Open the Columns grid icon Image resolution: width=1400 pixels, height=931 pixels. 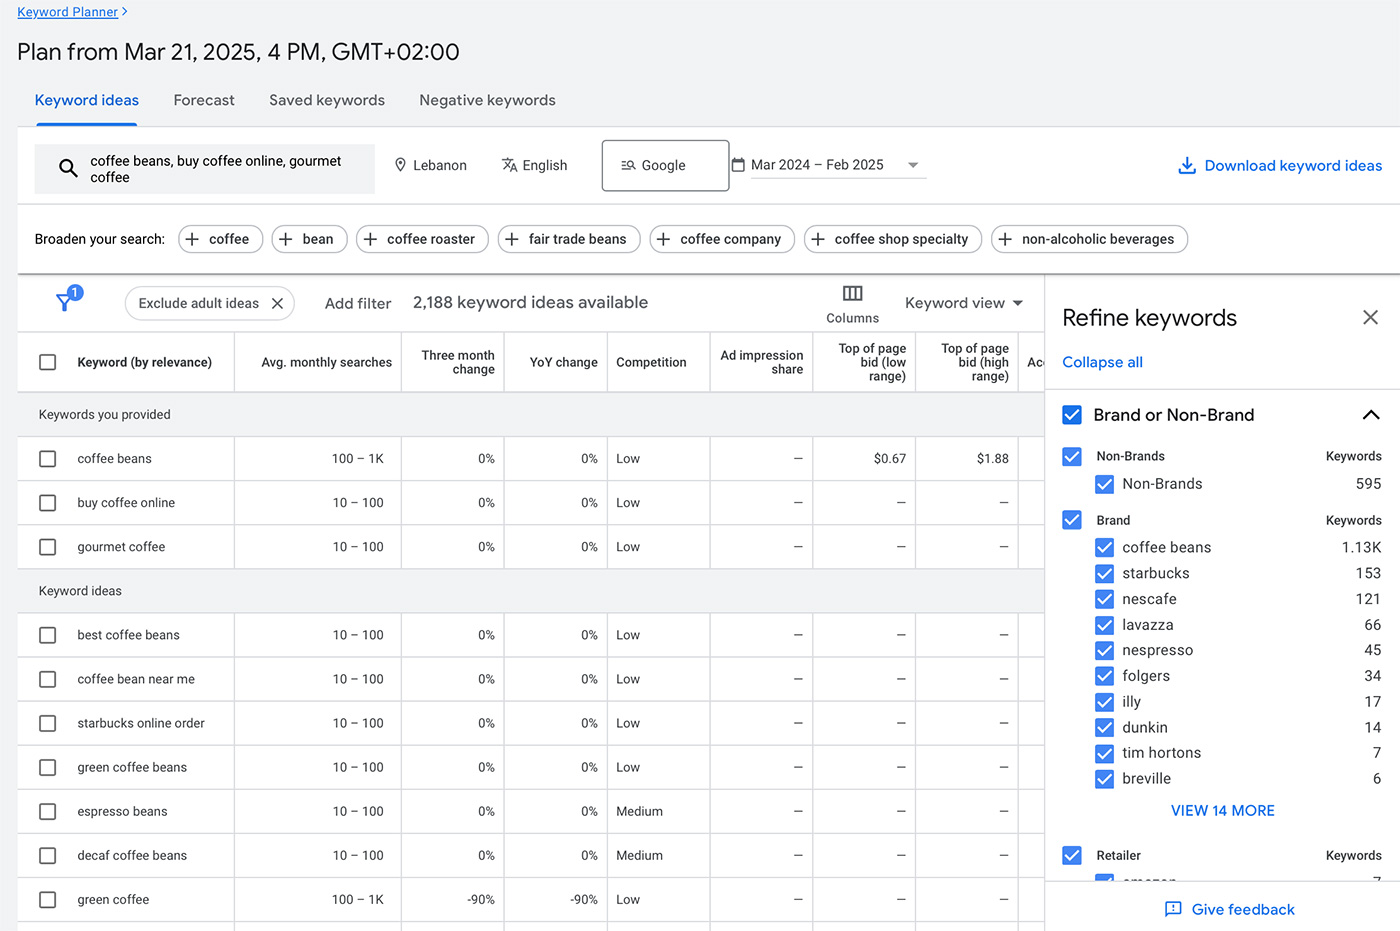tap(852, 293)
